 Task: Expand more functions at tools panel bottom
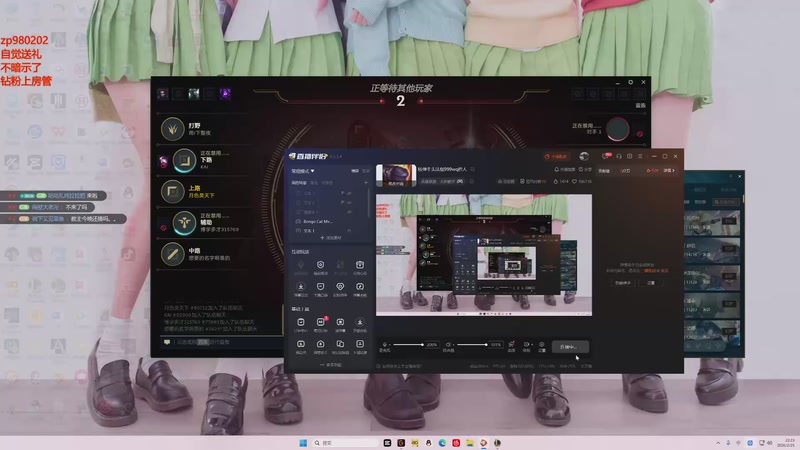coord(331,365)
